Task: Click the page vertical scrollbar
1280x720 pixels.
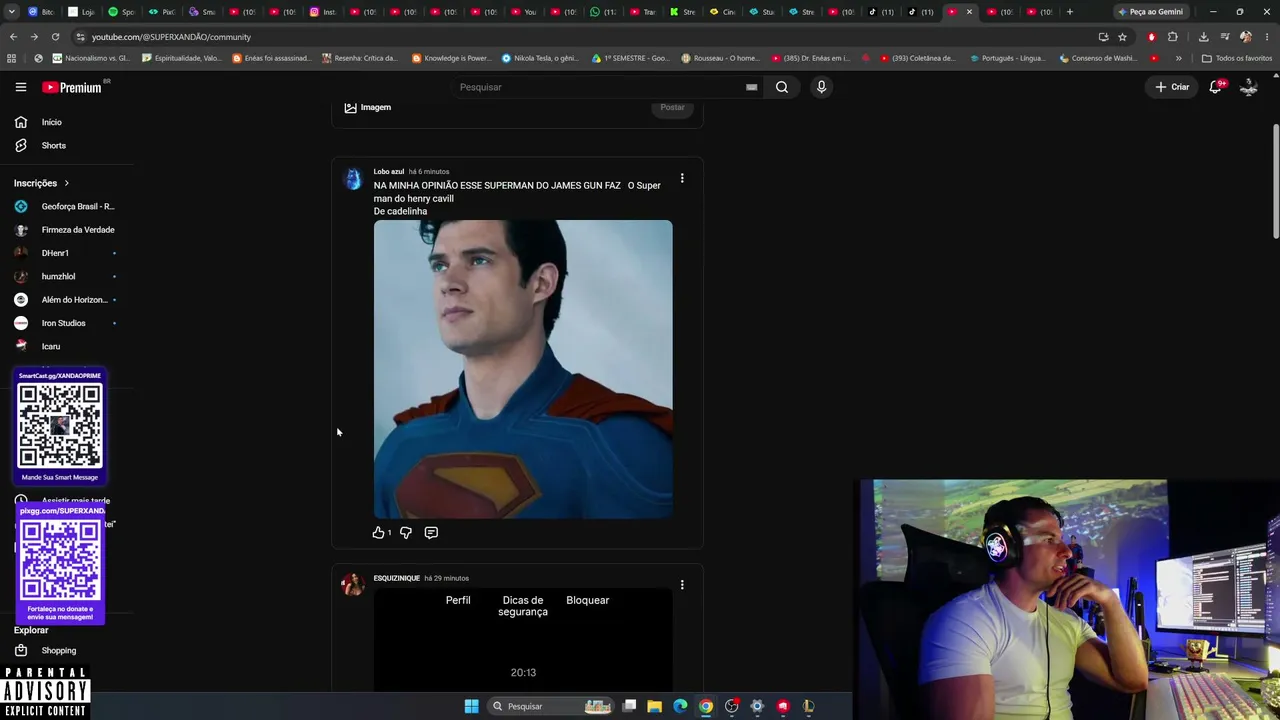Action: tap(1275, 180)
